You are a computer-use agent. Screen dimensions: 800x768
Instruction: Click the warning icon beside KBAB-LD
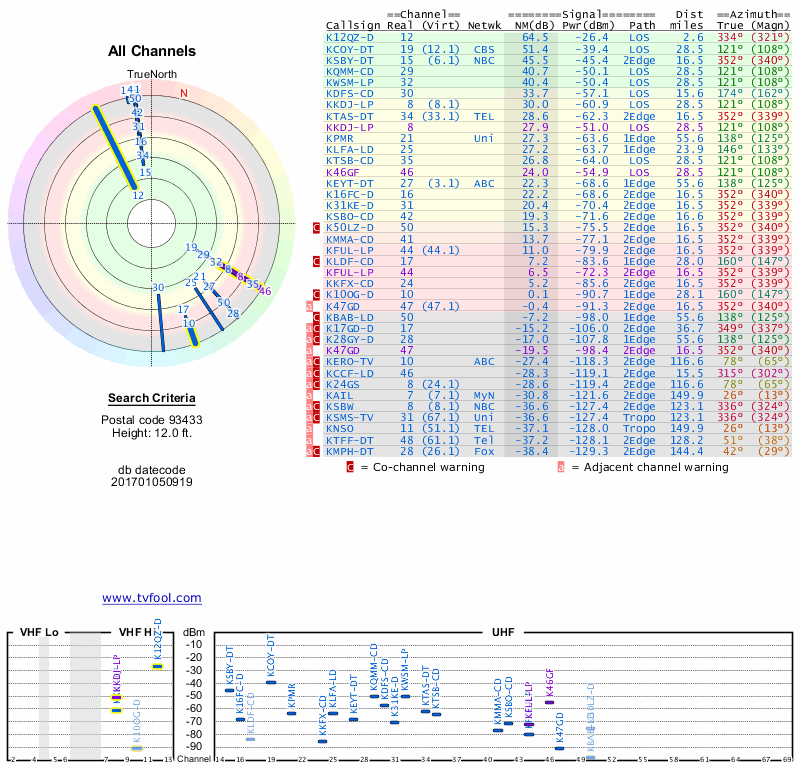(x=316, y=316)
